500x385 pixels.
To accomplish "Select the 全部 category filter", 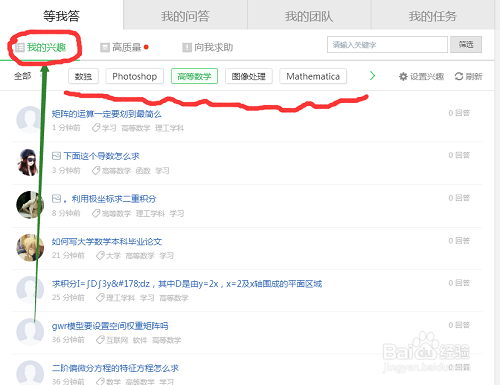I will click(x=23, y=76).
